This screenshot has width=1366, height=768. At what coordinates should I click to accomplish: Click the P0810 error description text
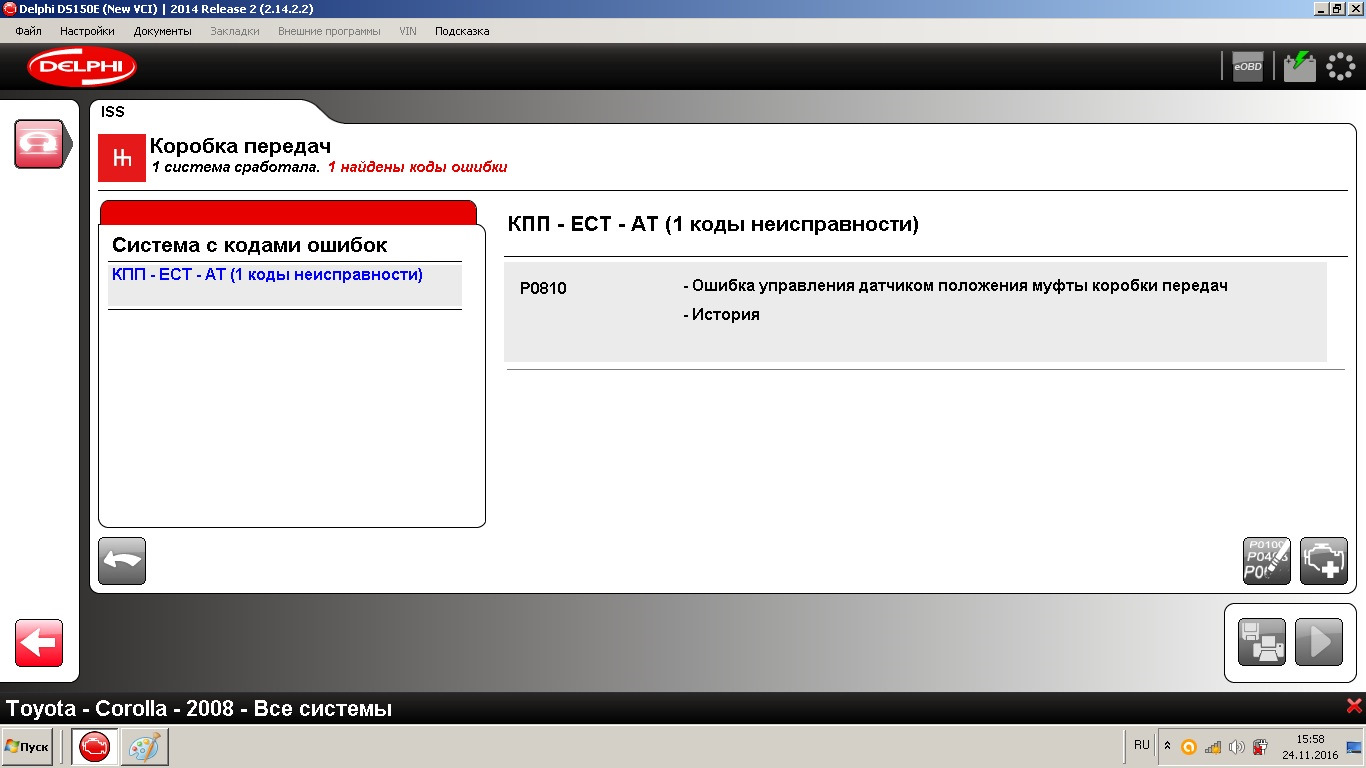(955, 286)
